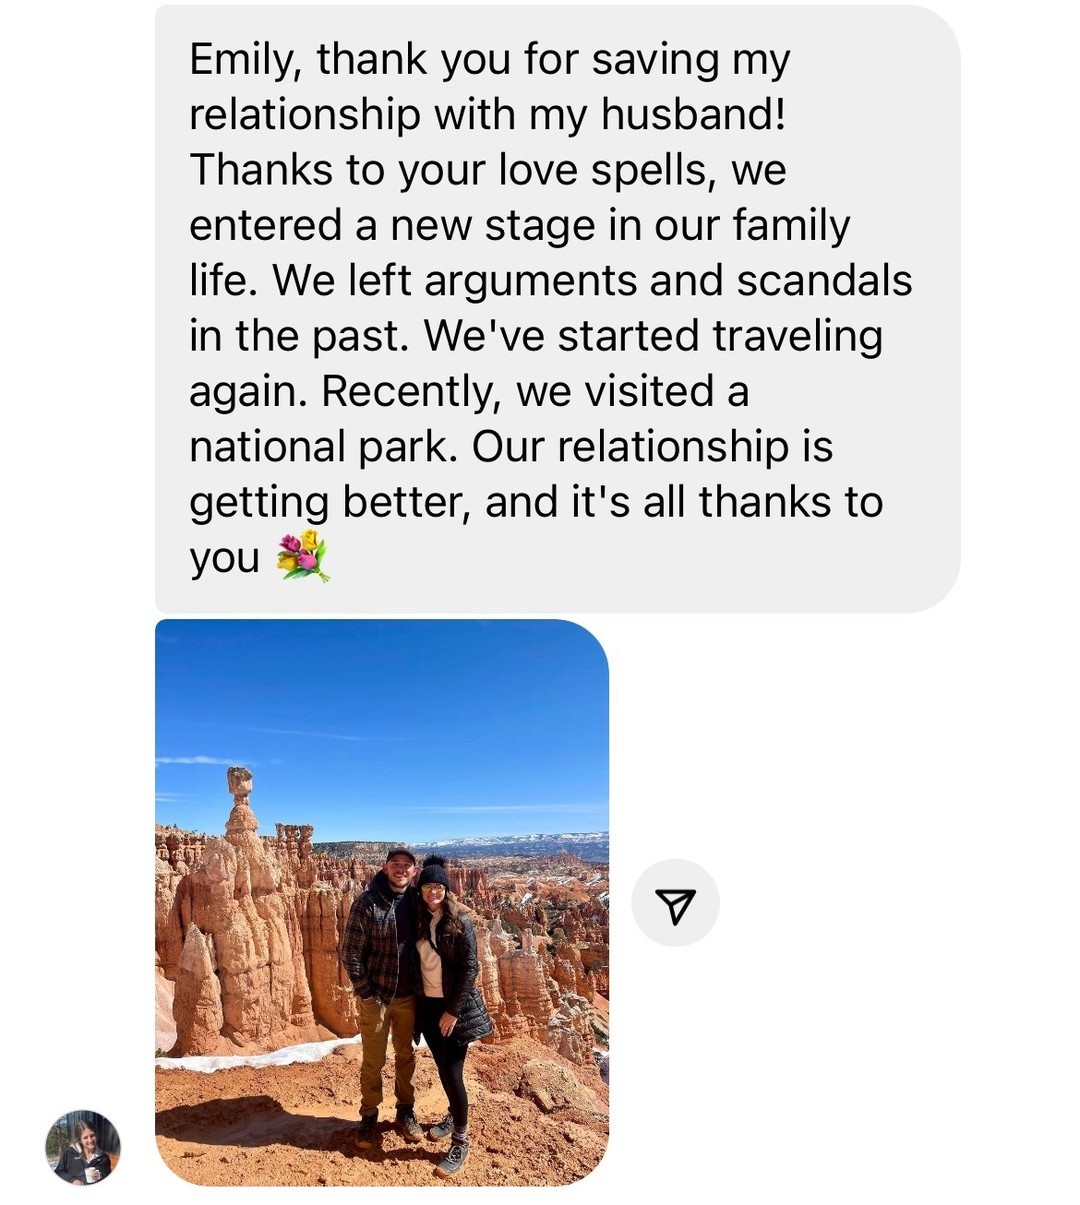Tap the word 'husband!' in message
This screenshot has height=1205, width=1080.
[x=693, y=115]
